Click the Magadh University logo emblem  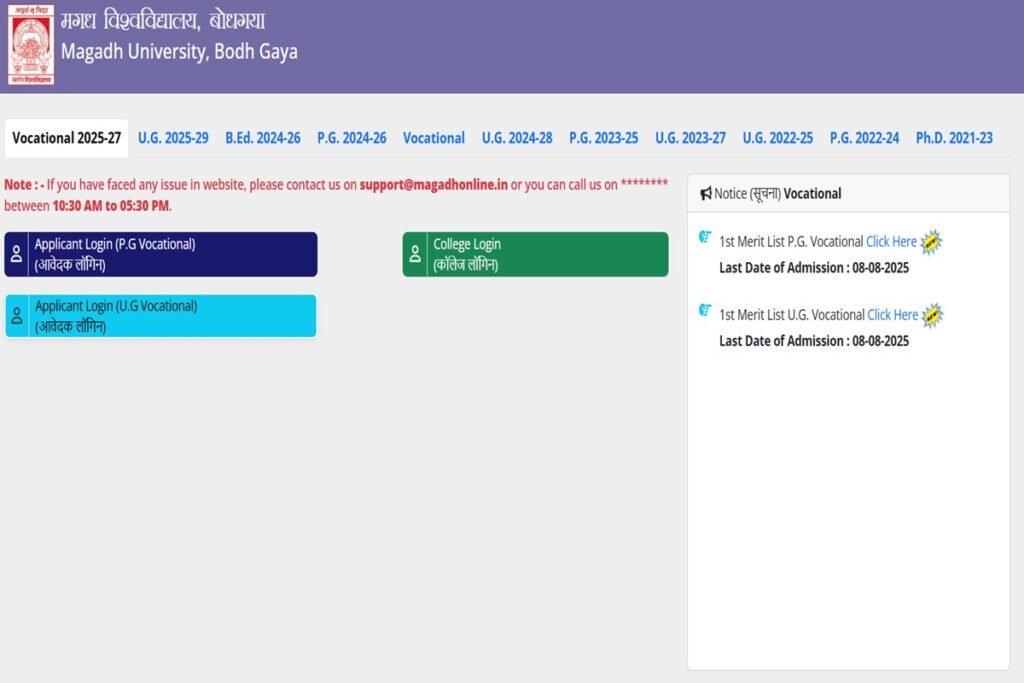point(31,44)
